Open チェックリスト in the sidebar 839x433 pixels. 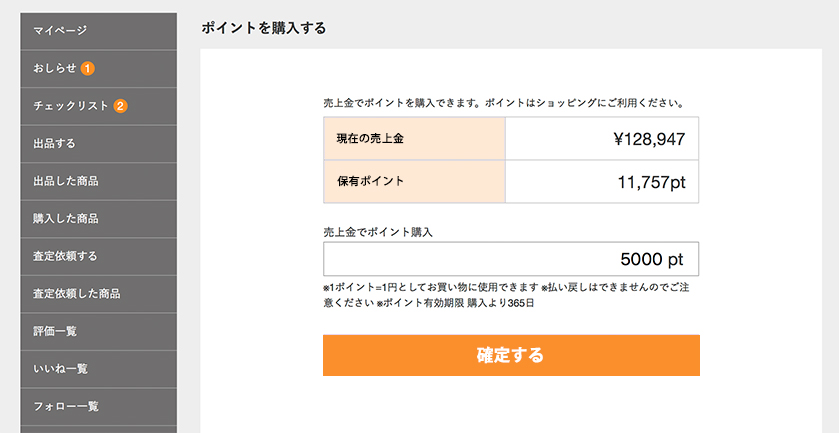click(x=70, y=106)
